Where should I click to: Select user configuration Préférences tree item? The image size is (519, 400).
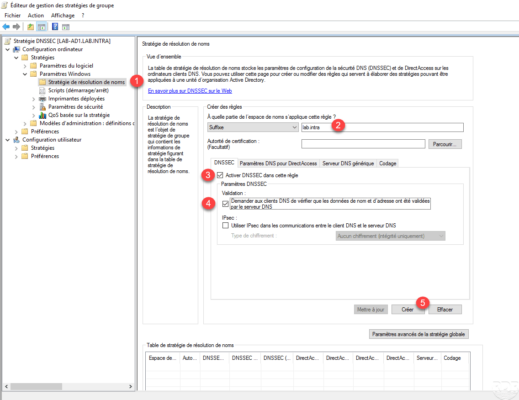tap(45, 156)
